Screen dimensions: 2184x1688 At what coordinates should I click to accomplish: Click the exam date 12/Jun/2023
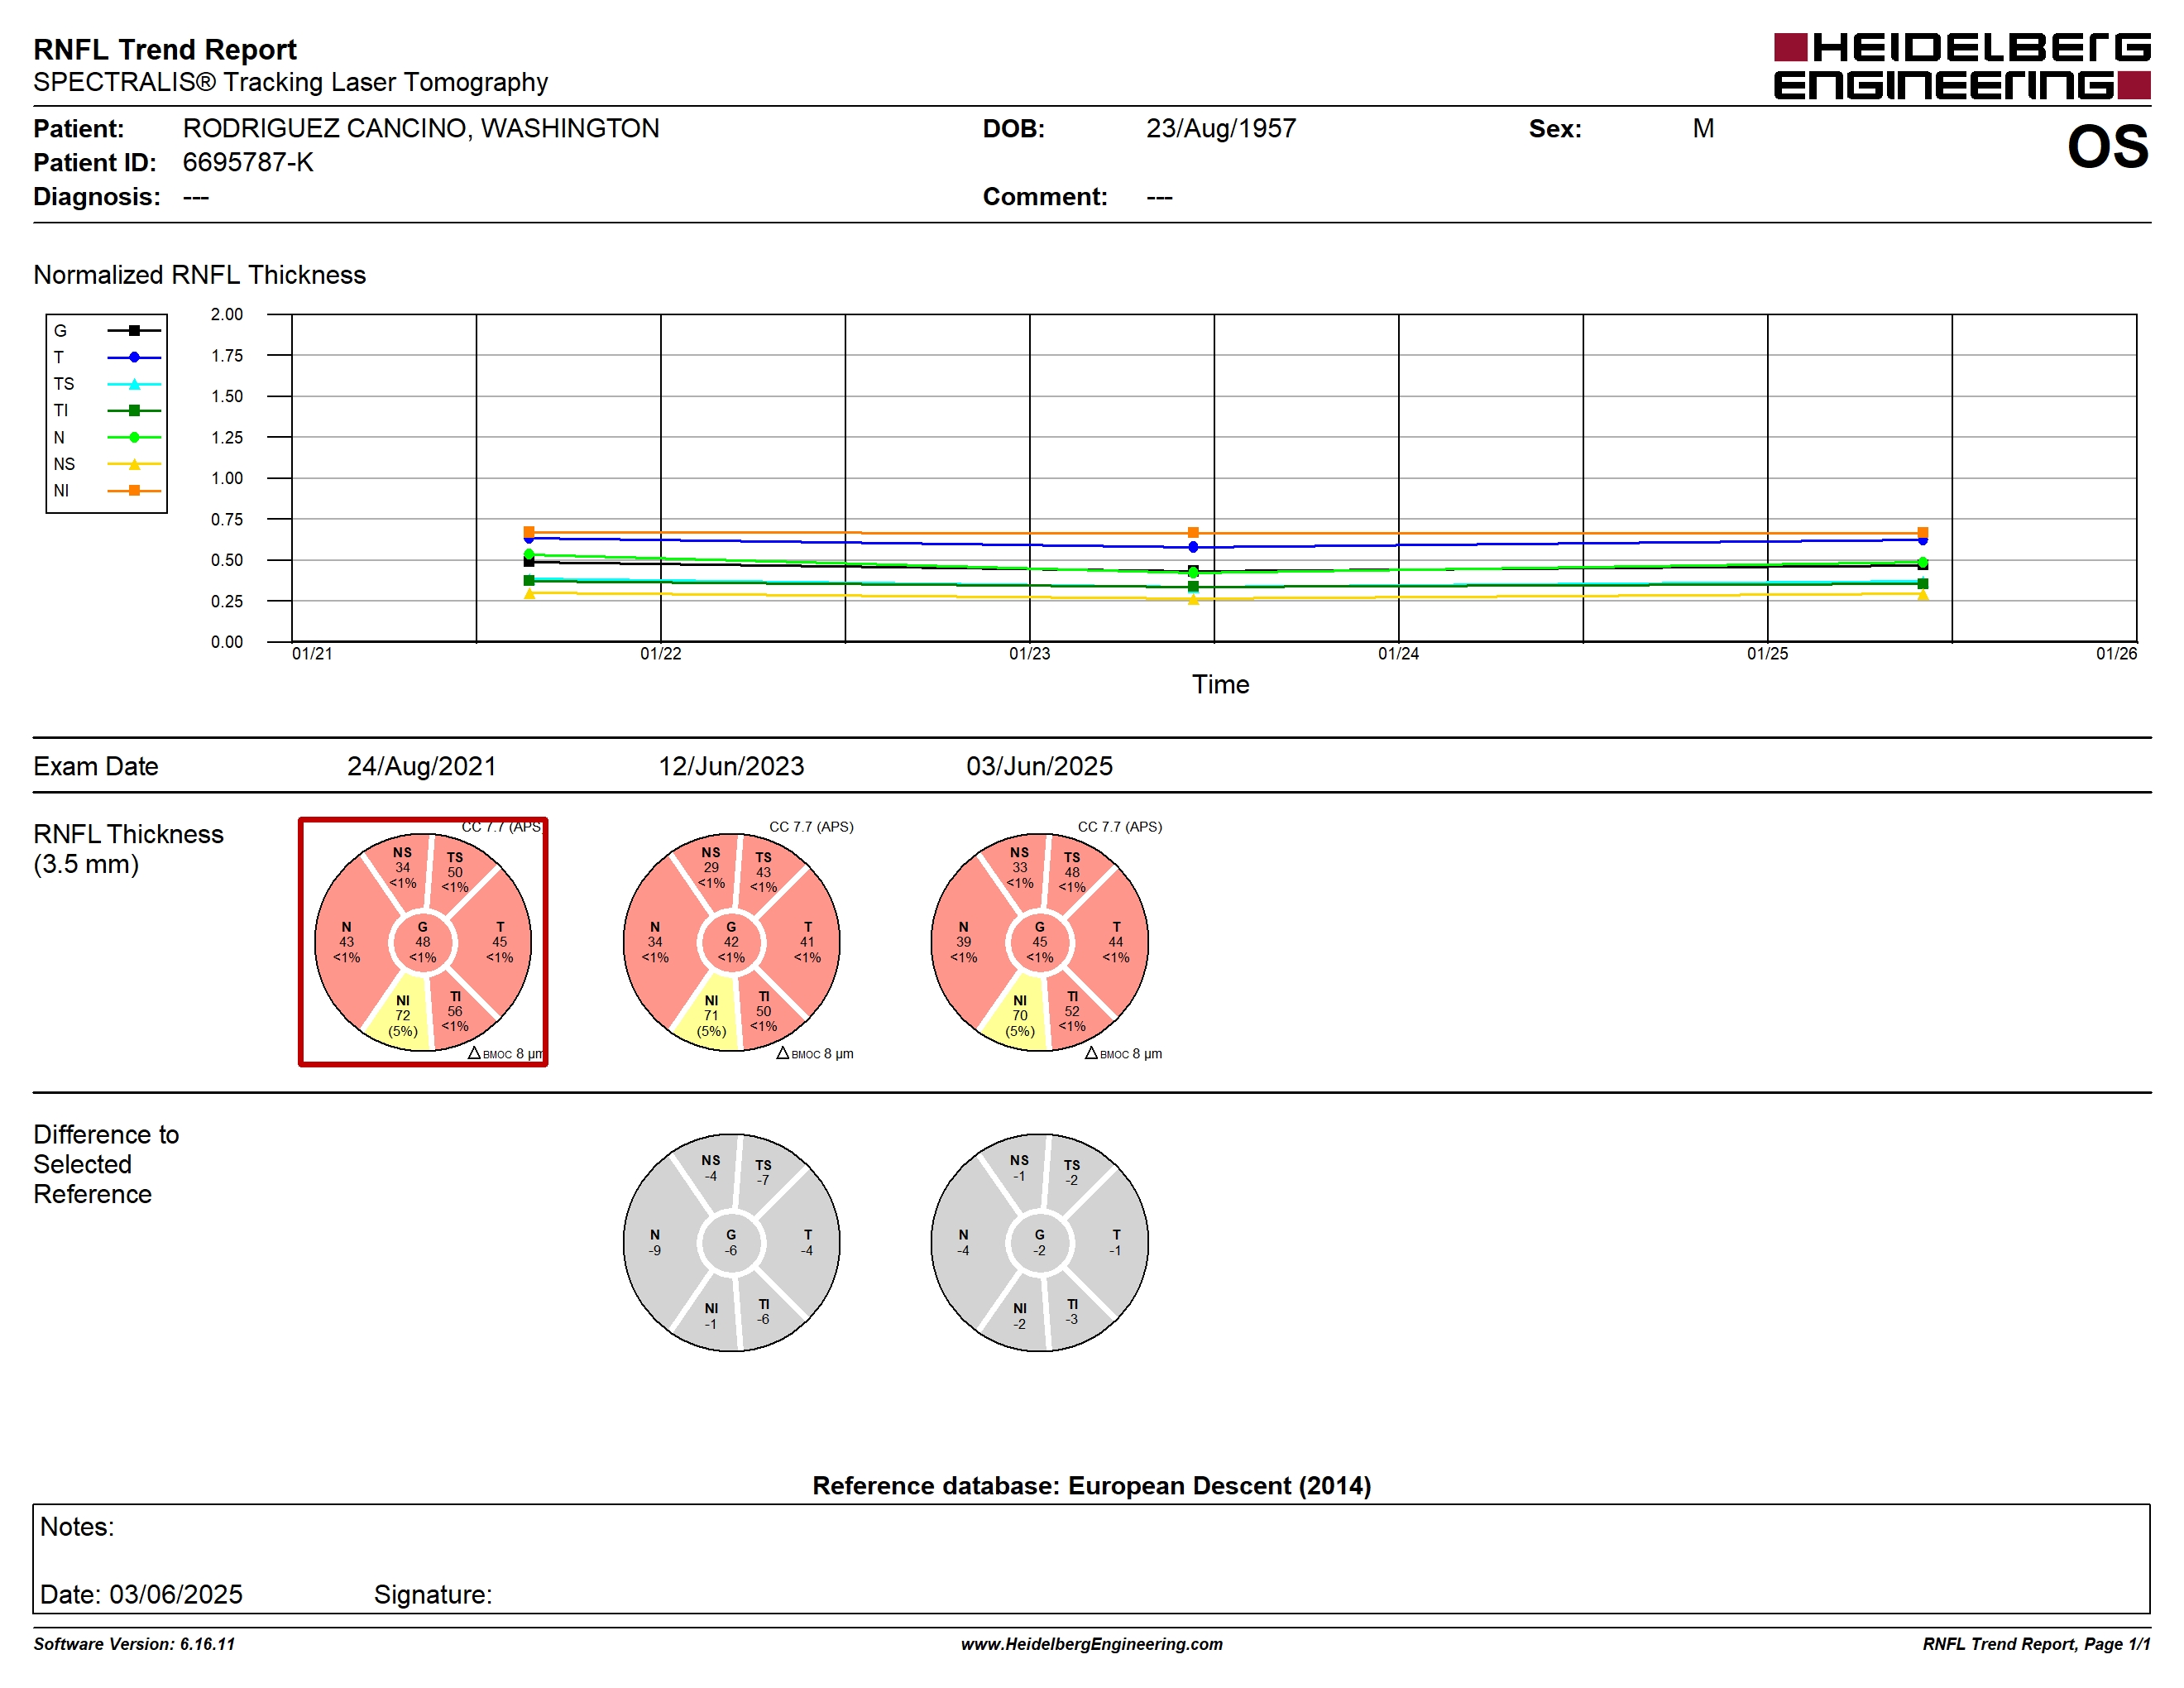(731, 766)
